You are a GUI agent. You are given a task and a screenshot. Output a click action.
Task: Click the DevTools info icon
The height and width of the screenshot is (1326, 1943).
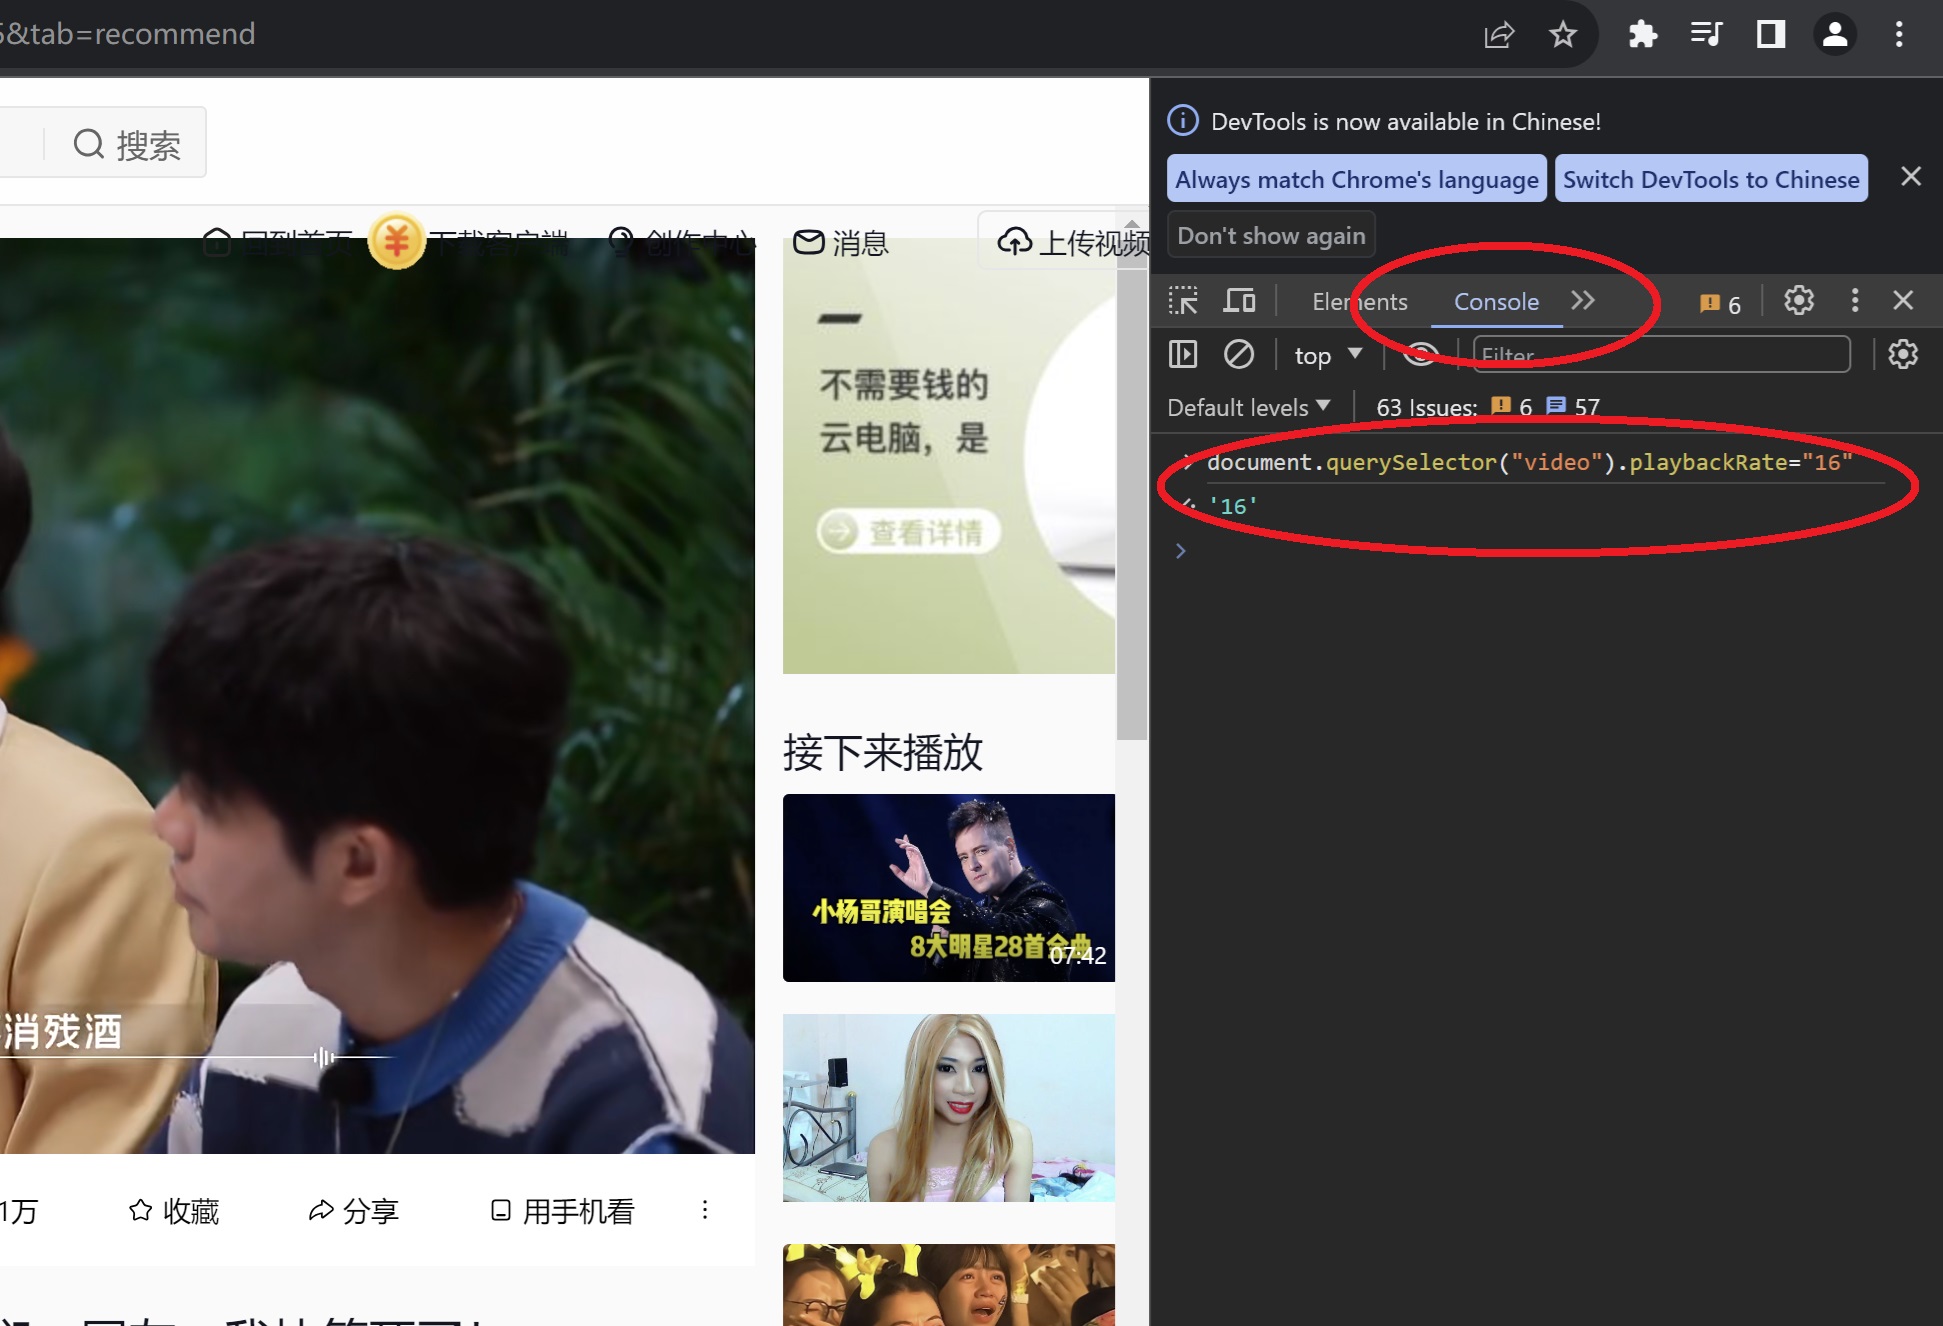pyautogui.click(x=1183, y=121)
